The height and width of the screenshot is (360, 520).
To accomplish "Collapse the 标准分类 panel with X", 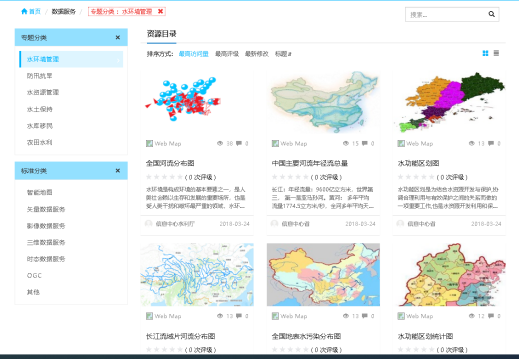I will click(118, 171).
